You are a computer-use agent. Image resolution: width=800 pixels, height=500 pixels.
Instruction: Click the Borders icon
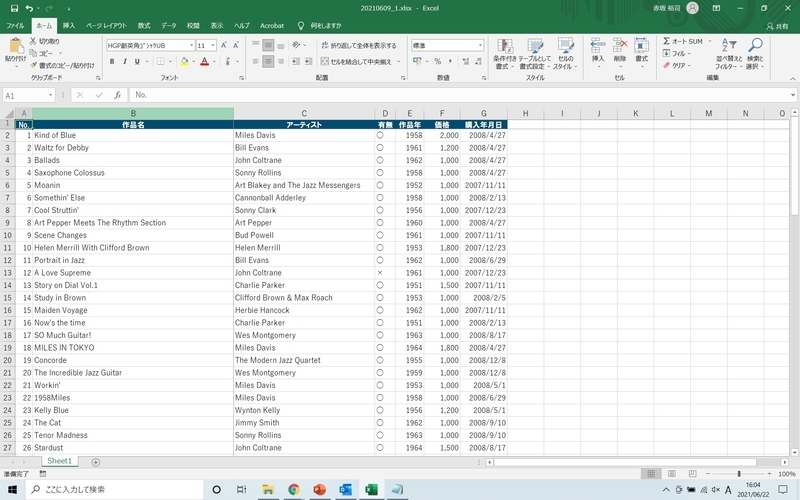pyautogui.click(x=161, y=61)
